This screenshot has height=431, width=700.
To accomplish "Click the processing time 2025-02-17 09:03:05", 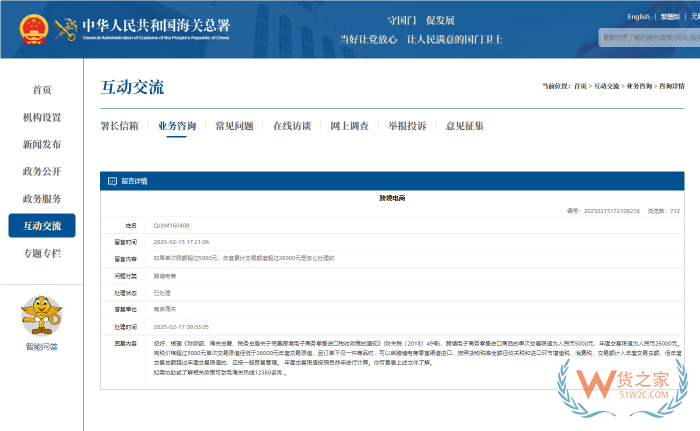I will [181, 327].
